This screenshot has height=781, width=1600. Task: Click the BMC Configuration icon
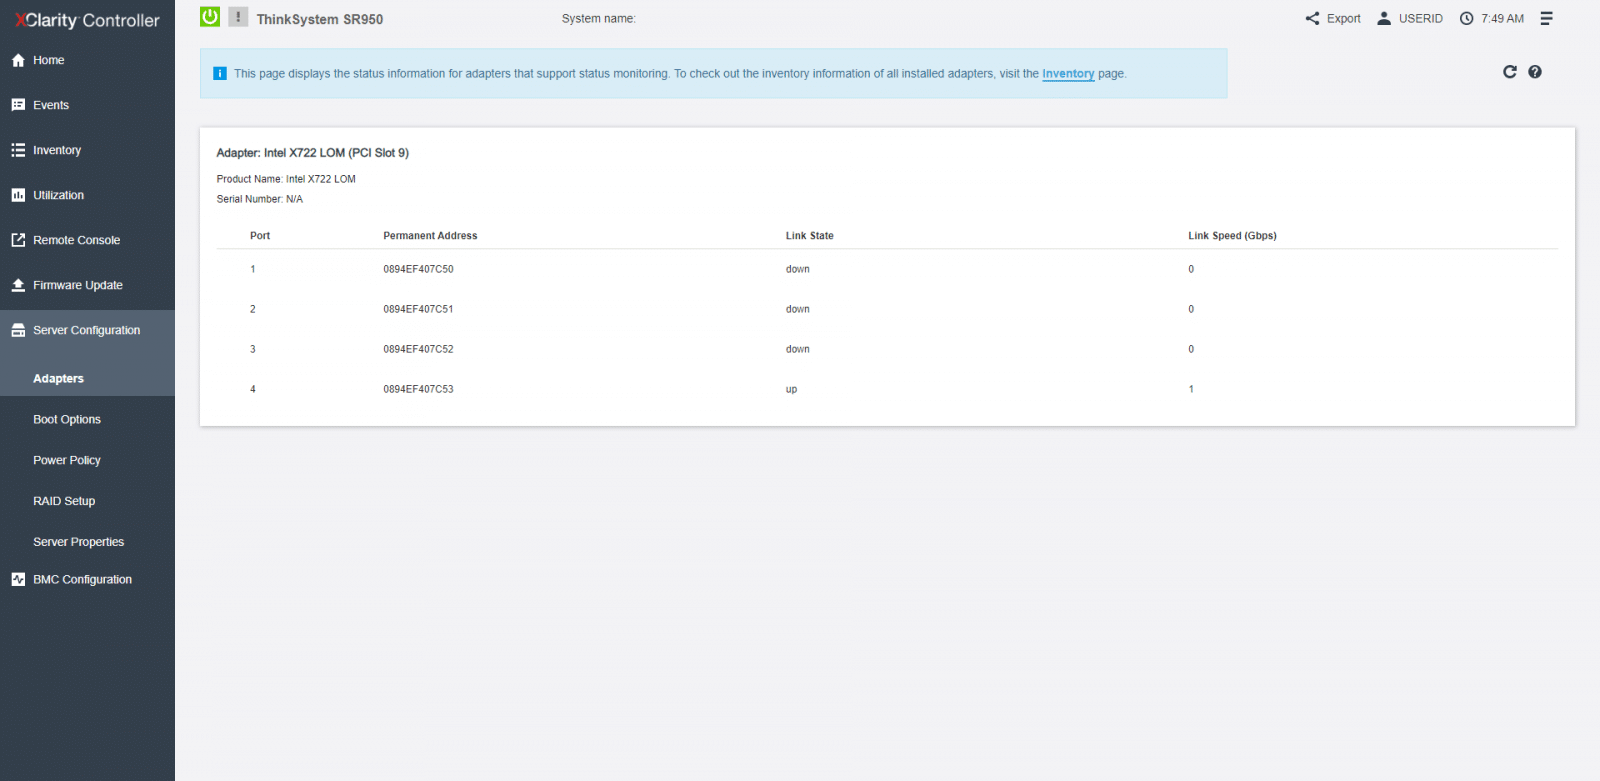point(18,579)
